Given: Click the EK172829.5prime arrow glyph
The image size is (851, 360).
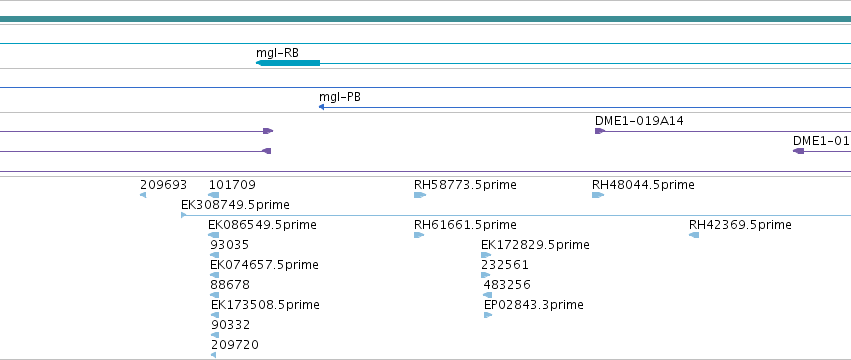Looking at the screenshot, I should coord(486,255).
